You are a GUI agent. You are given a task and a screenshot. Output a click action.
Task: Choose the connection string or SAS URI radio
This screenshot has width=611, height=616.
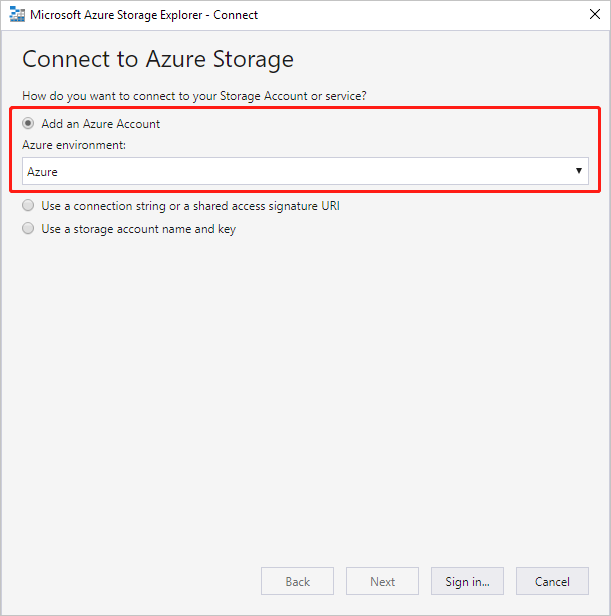[x=28, y=206]
